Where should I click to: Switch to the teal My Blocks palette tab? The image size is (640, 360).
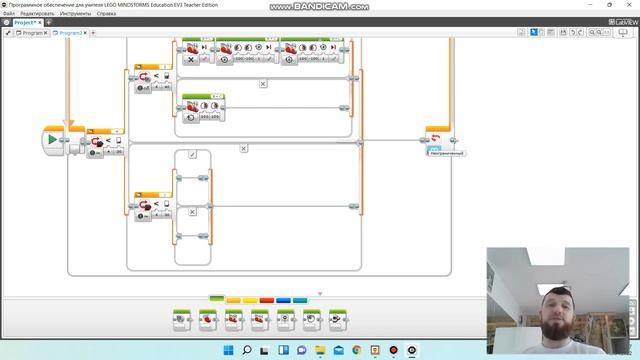click(300, 300)
